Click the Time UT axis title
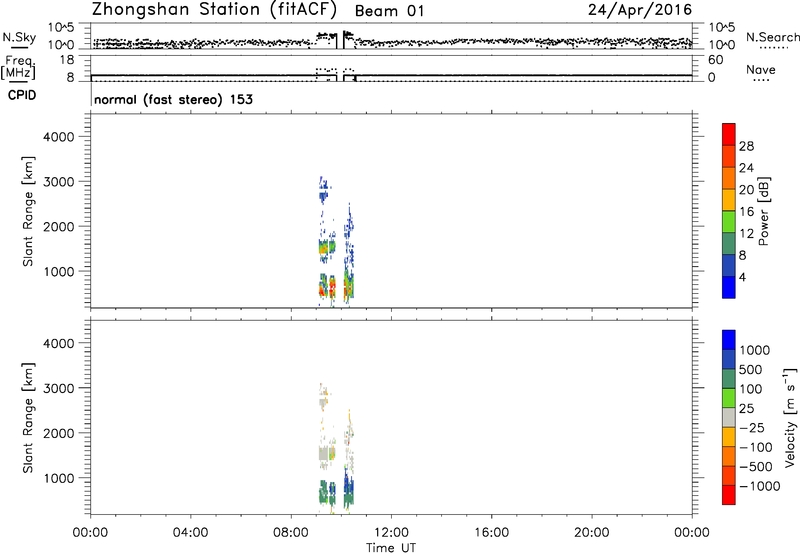Viewport: 800px width, 554px height. (x=391, y=547)
